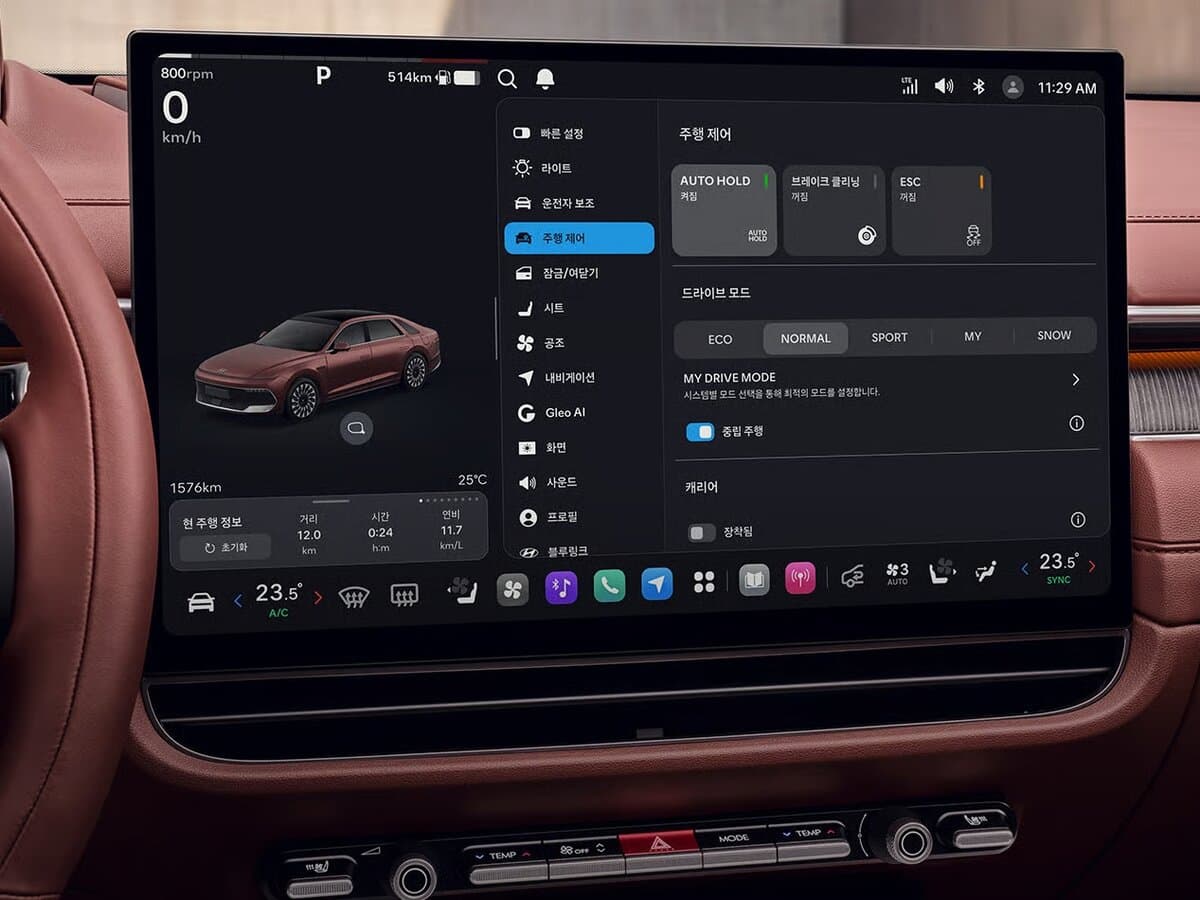
Task: Reset trip info with 초기화 button
Action: [225, 548]
